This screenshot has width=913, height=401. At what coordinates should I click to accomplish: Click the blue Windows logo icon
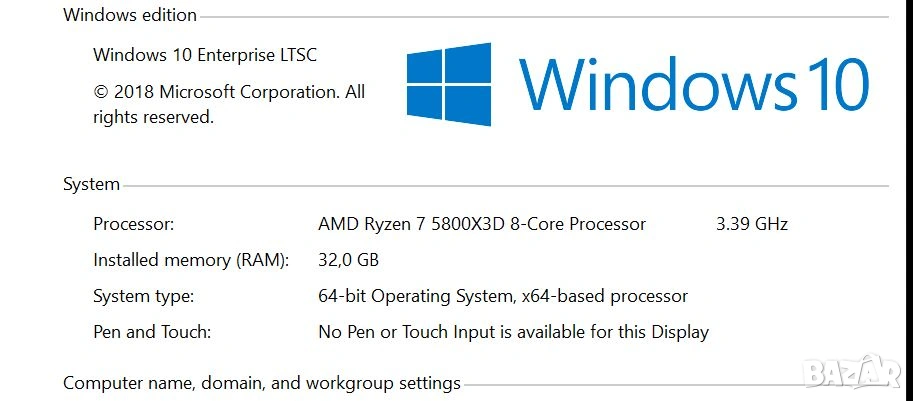tap(449, 84)
